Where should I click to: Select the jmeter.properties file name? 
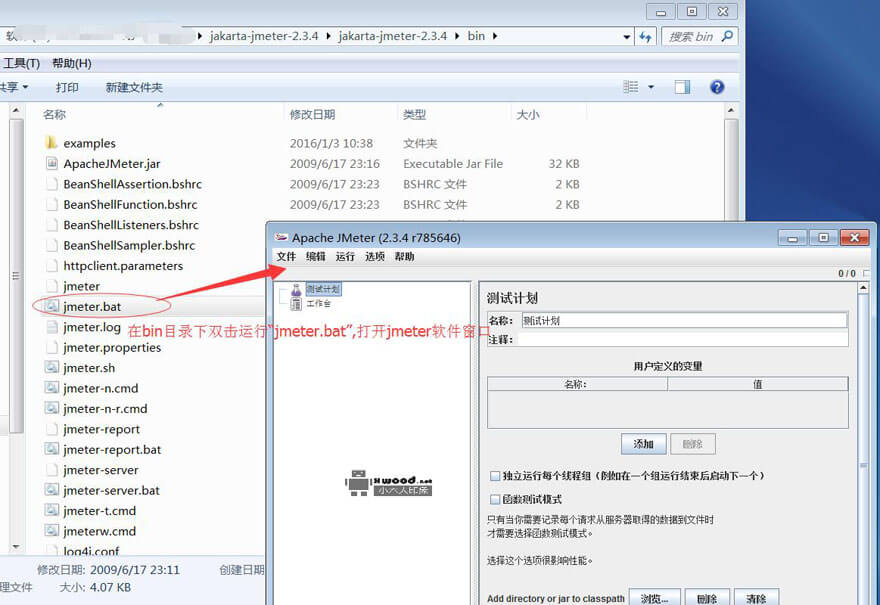tap(112, 347)
